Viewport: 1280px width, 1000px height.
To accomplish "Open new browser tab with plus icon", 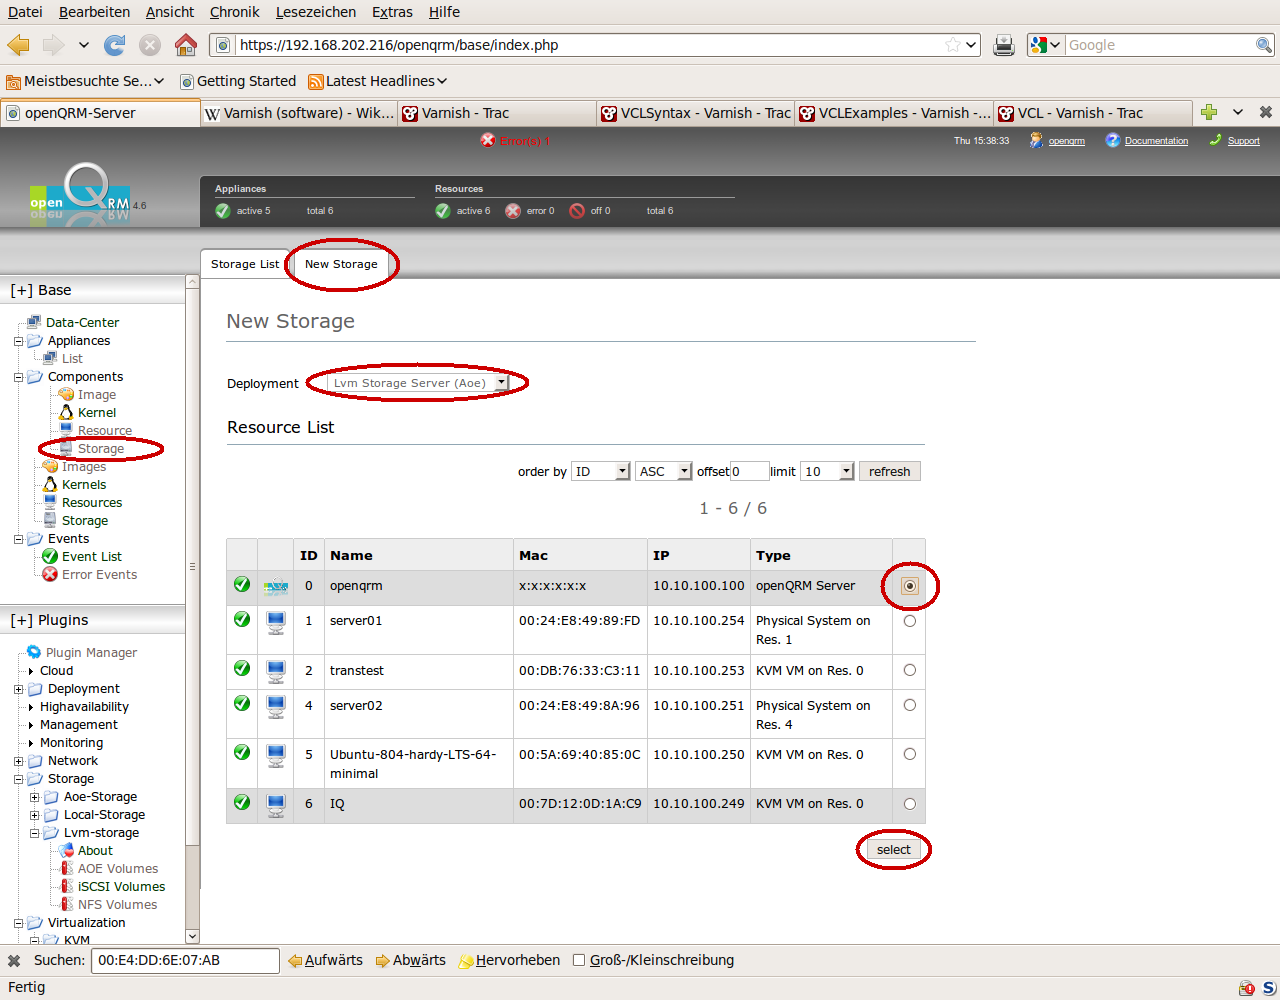I will [1209, 113].
